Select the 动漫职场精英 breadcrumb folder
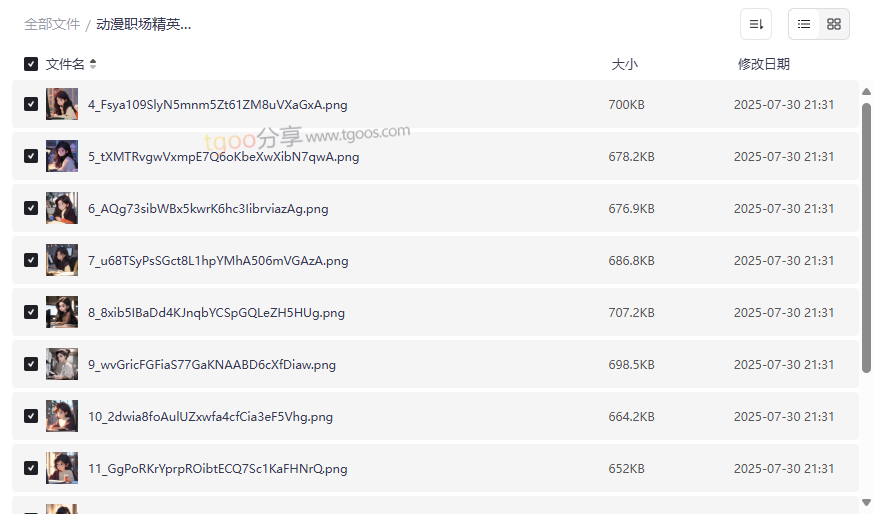Viewport: 874px width, 514px height. click(143, 24)
